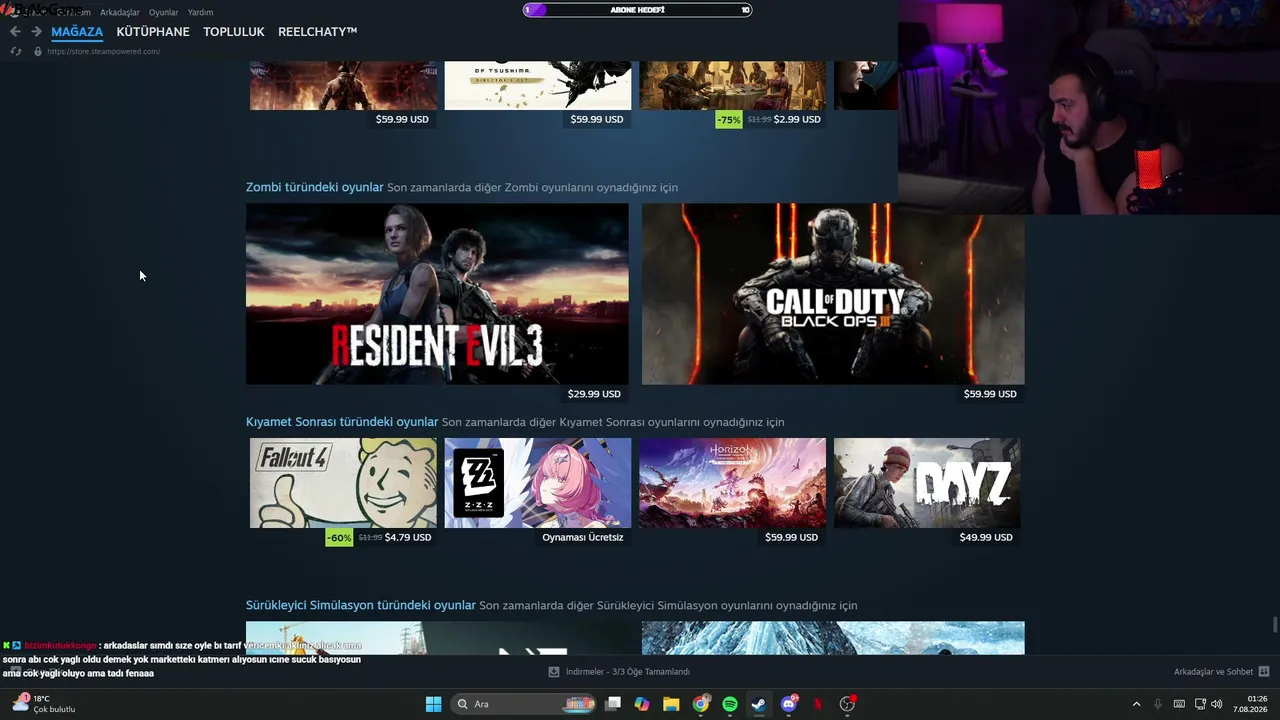Open network settings from the system tray
The width and height of the screenshot is (1280, 720).
tap(1200, 704)
